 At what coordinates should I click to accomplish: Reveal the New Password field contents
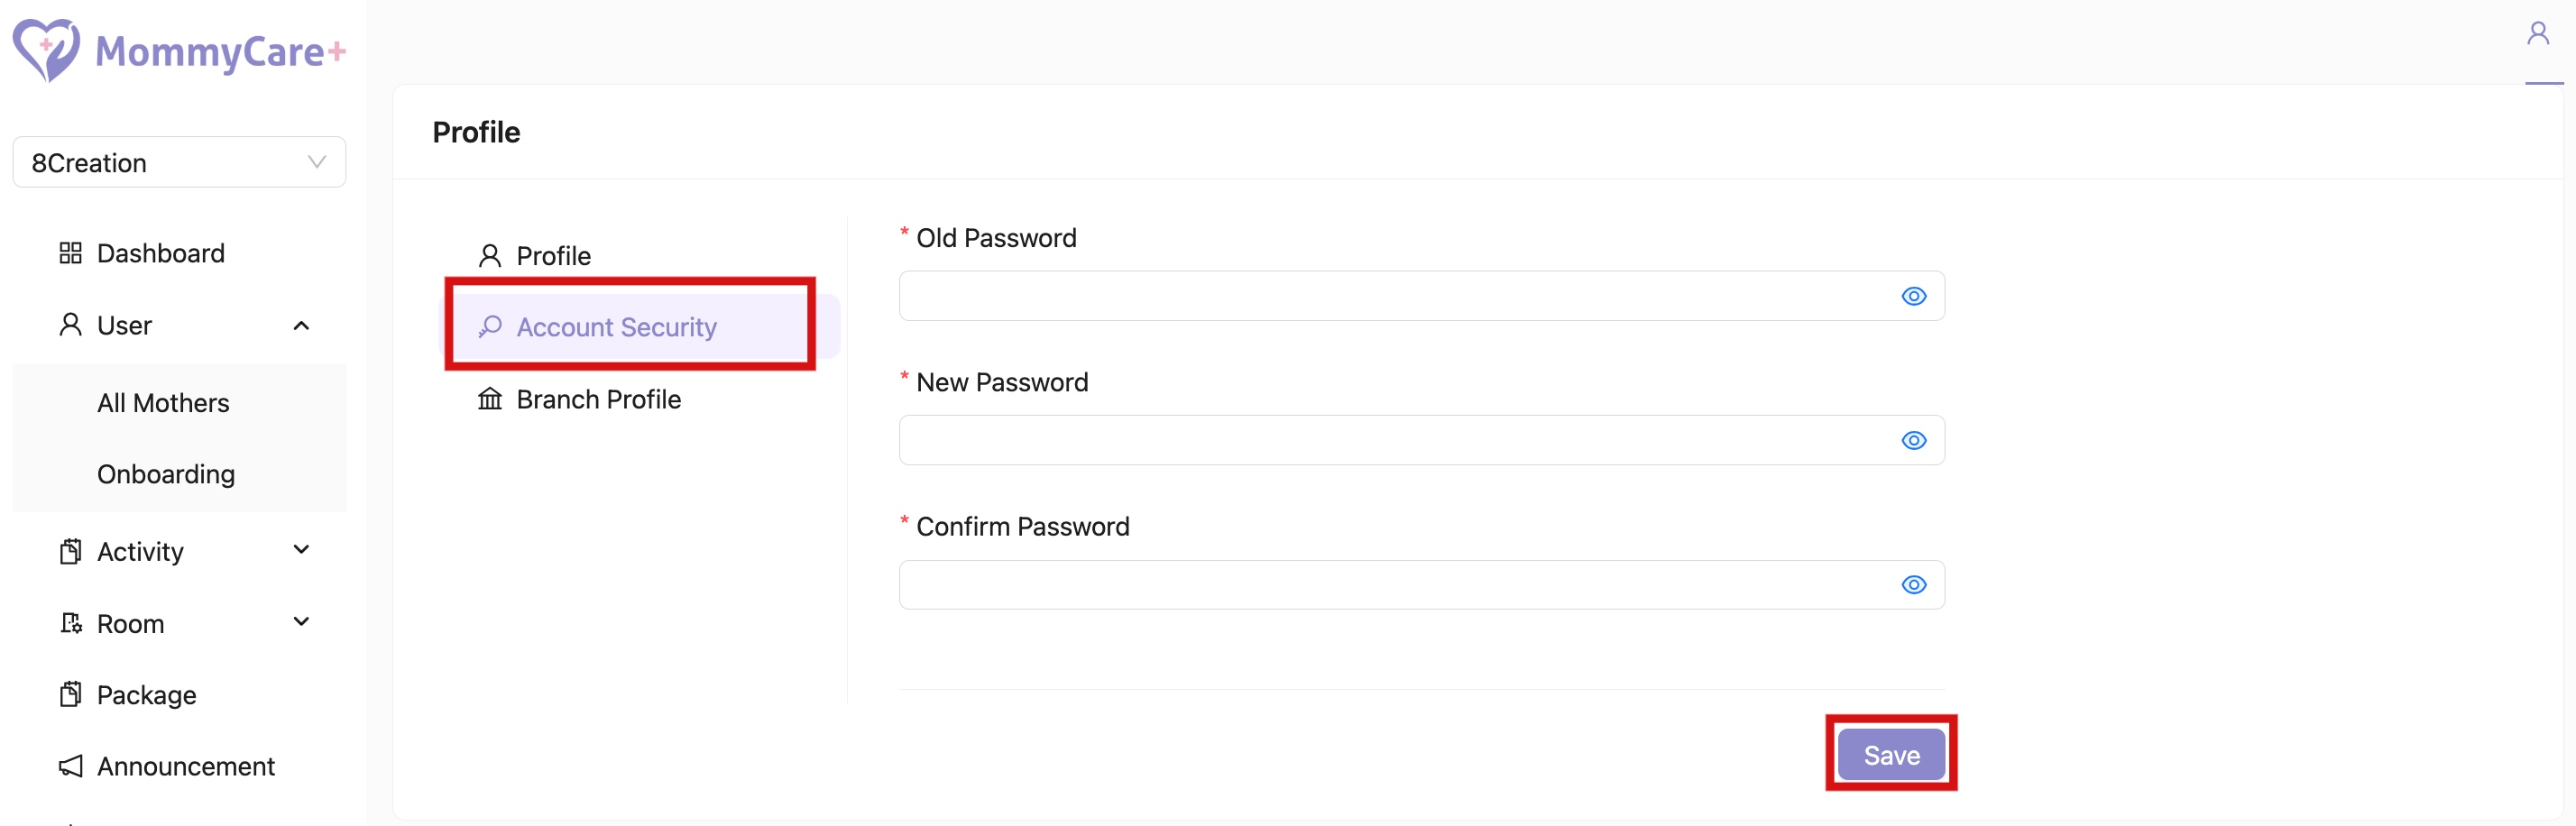pyautogui.click(x=1913, y=440)
